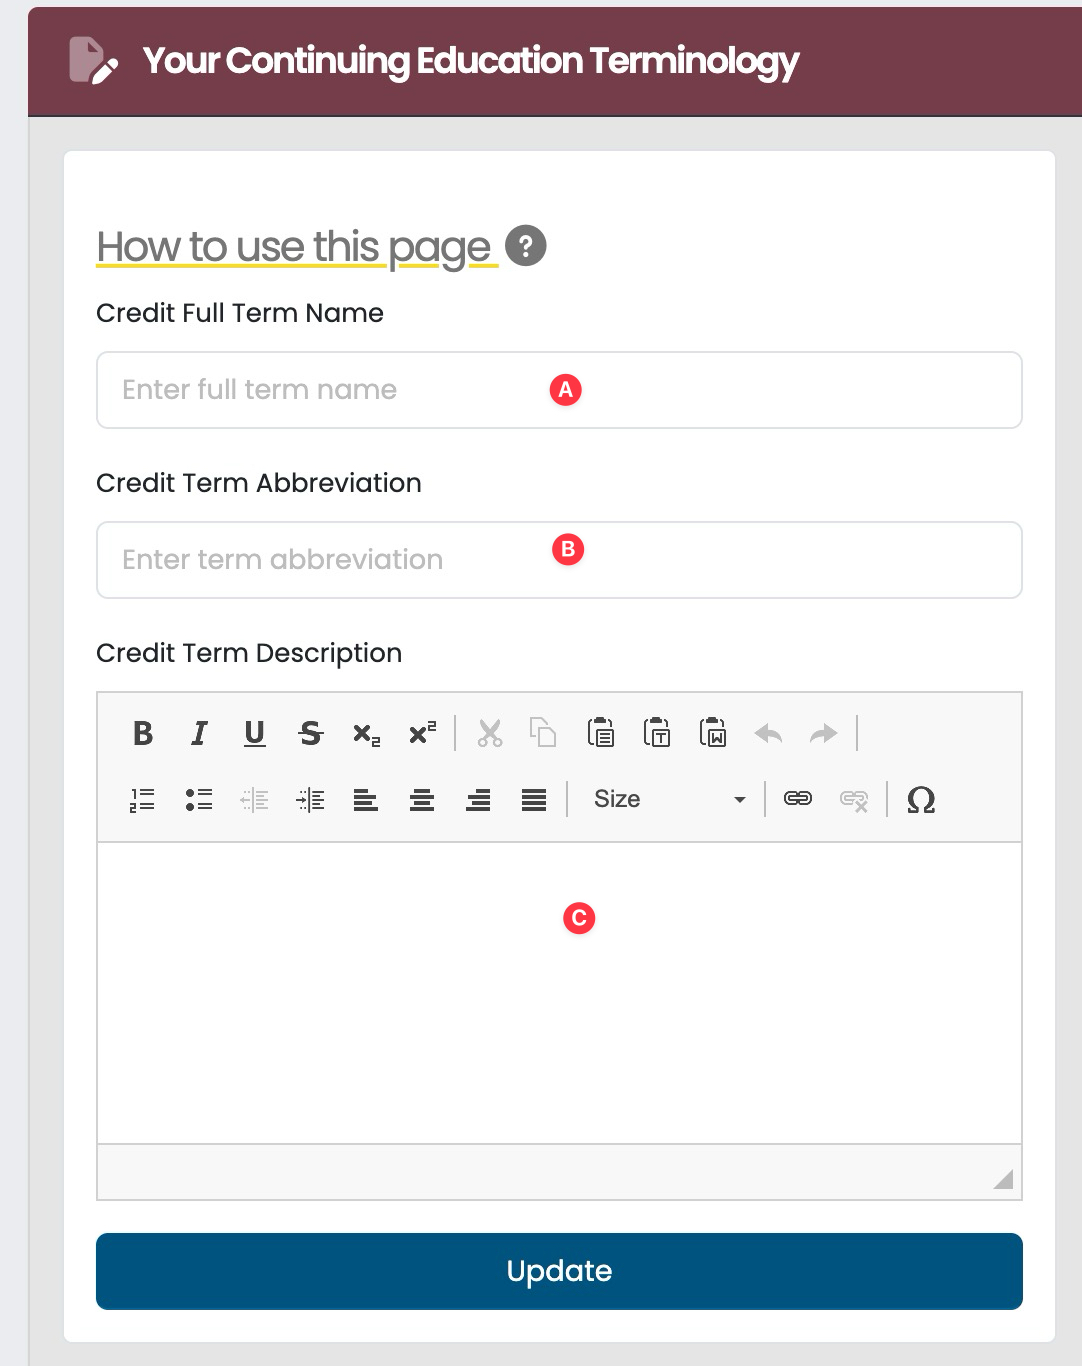Justify the paragraph text
1082x1366 pixels.
(x=534, y=799)
